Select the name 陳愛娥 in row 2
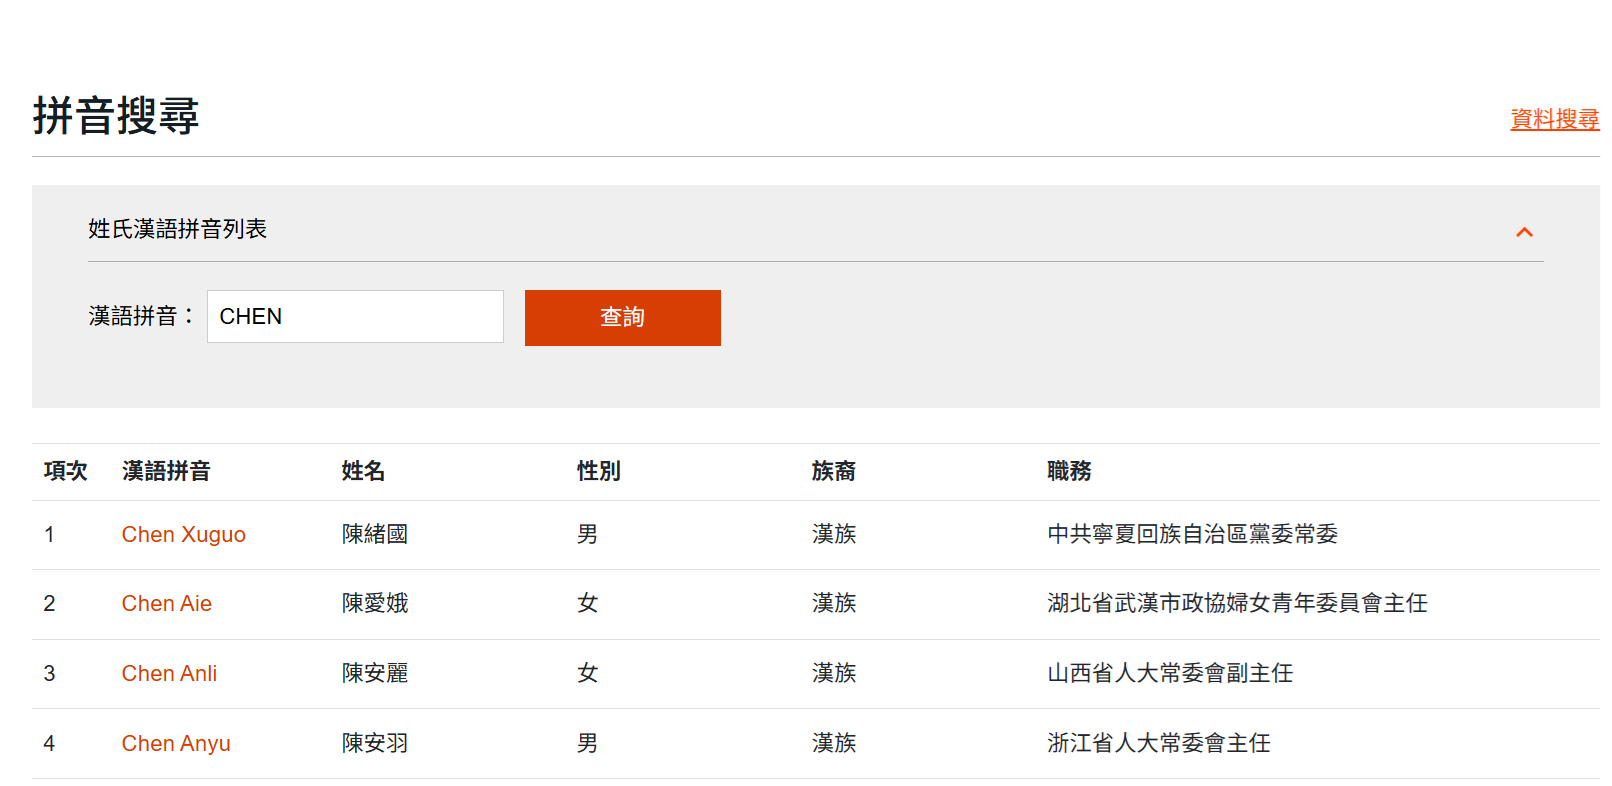Viewport: 1612px width, 786px height. pos(375,604)
